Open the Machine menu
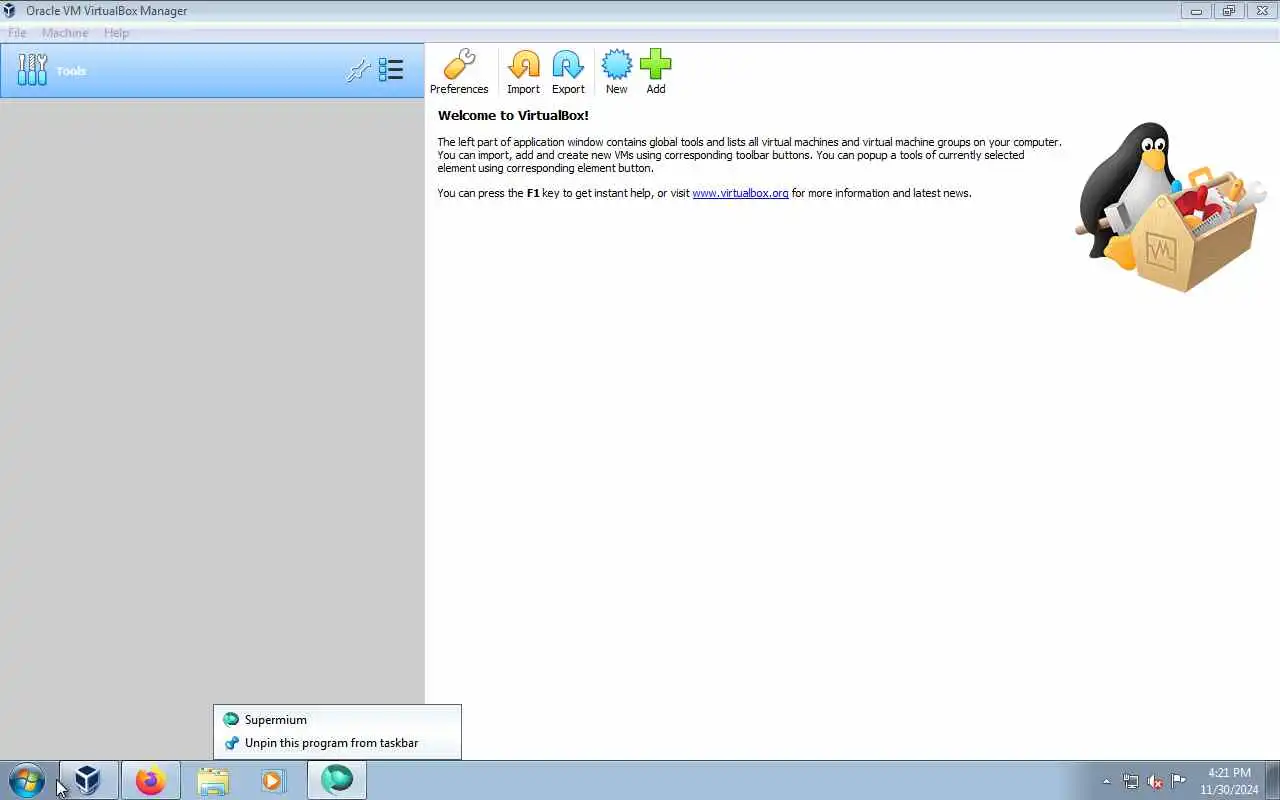The width and height of the screenshot is (1280, 800). (65, 33)
